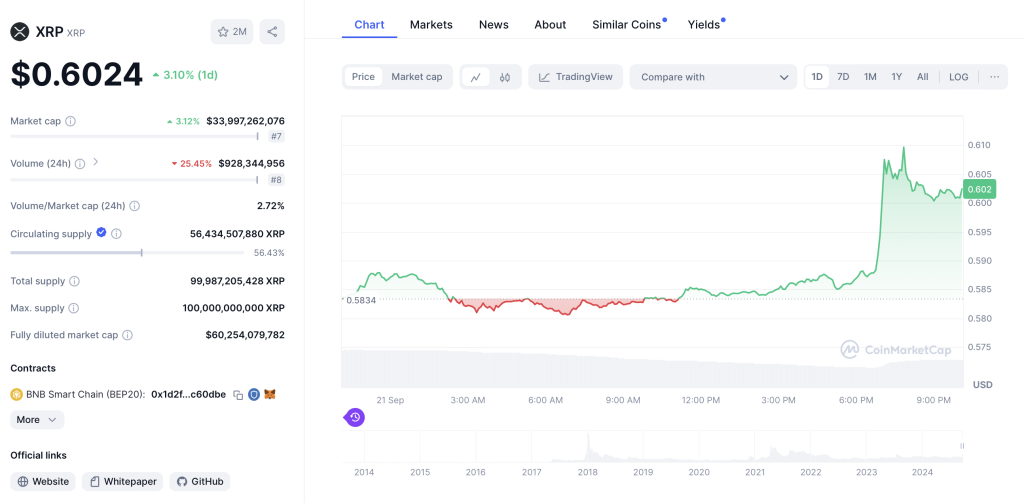
Task: Click the $928,344,956 volume value
Action: click(x=251, y=163)
